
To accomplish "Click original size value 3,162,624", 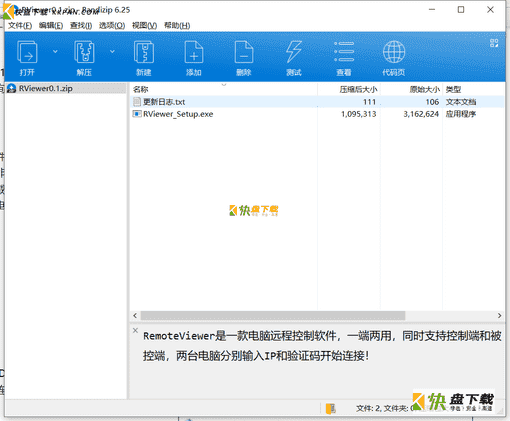I will [421, 114].
